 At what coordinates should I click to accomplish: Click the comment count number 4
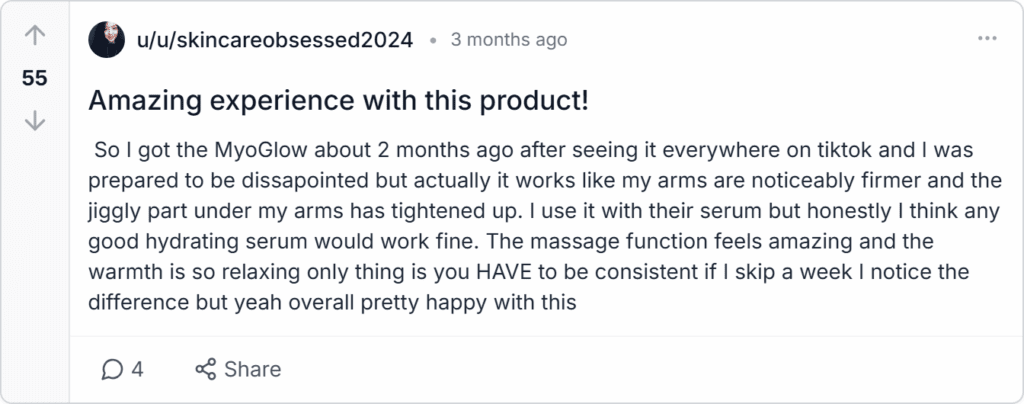137,369
